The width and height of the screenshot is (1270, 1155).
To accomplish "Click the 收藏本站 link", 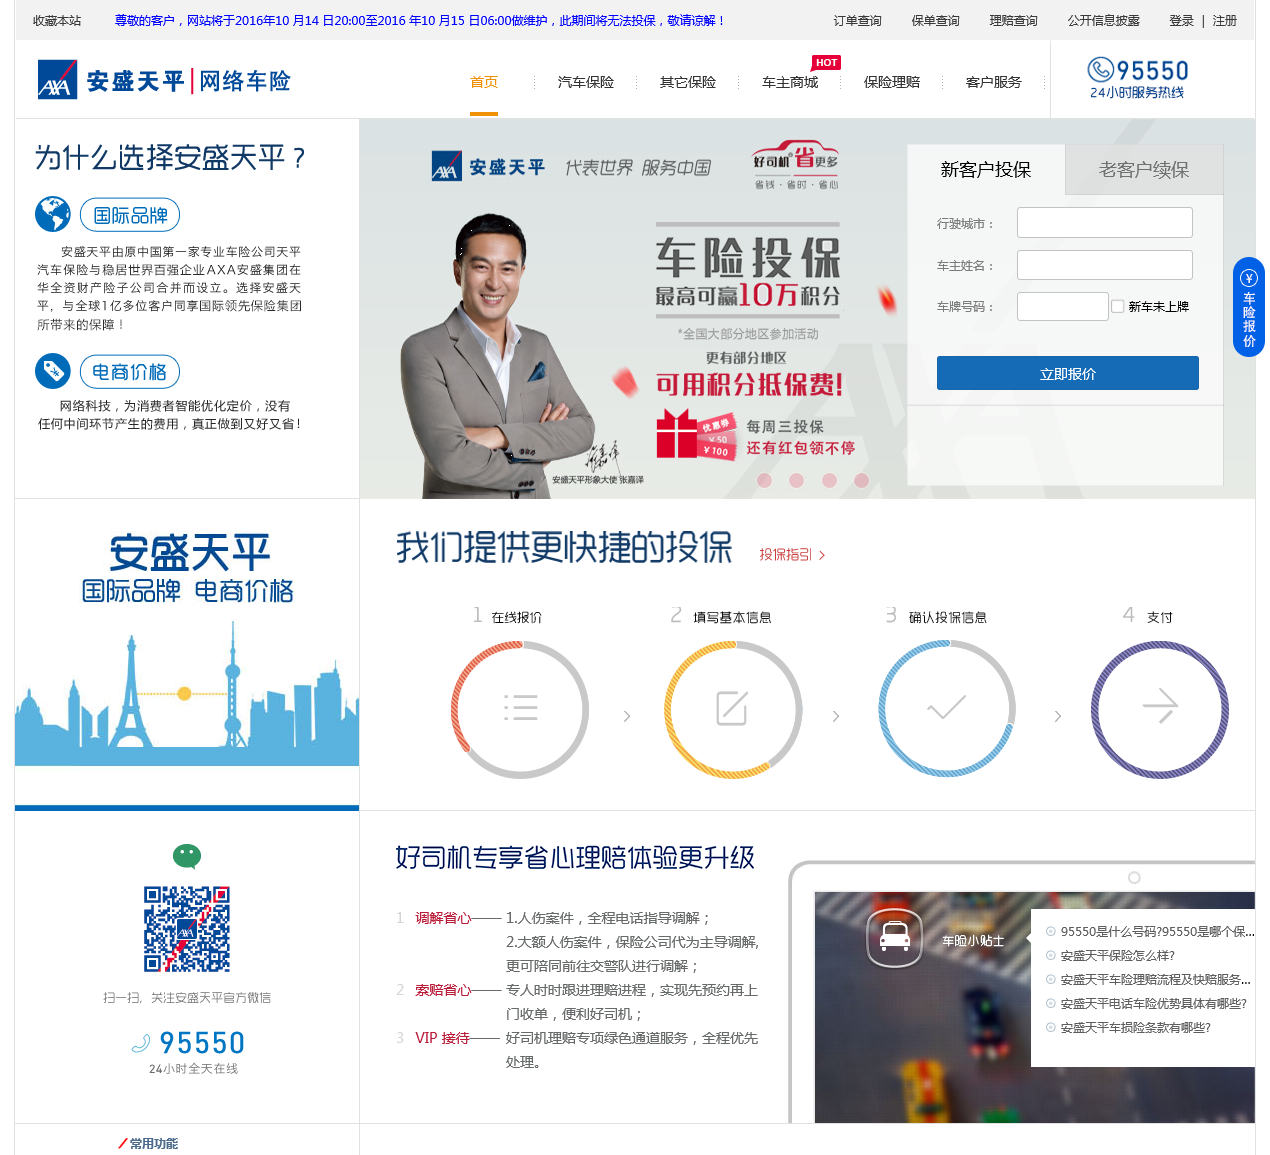I will 57,20.
